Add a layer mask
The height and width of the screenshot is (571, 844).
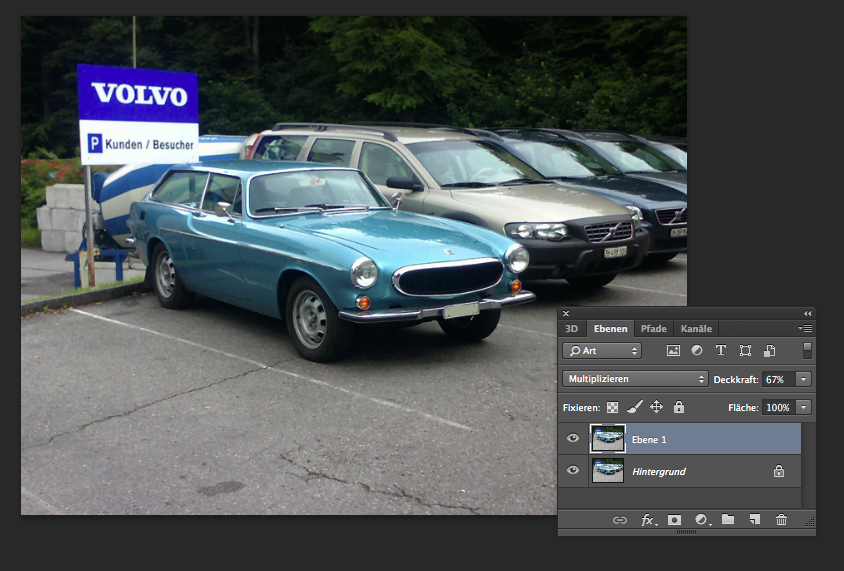[x=674, y=520]
